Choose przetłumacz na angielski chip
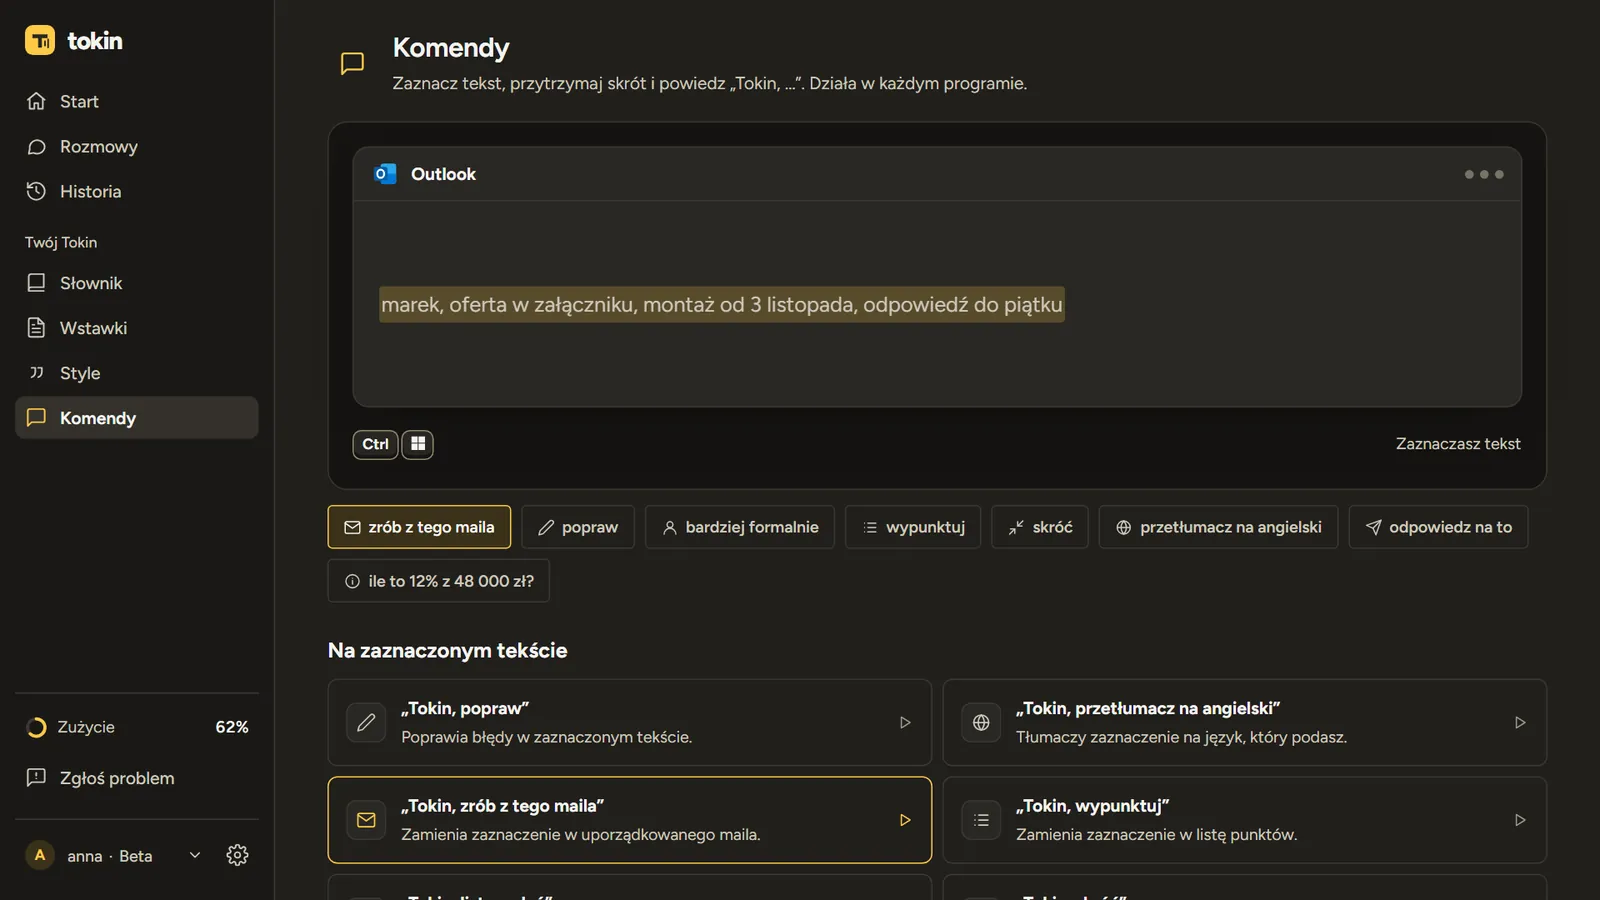This screenshot has height=900, width=1600. (1218, 527)
